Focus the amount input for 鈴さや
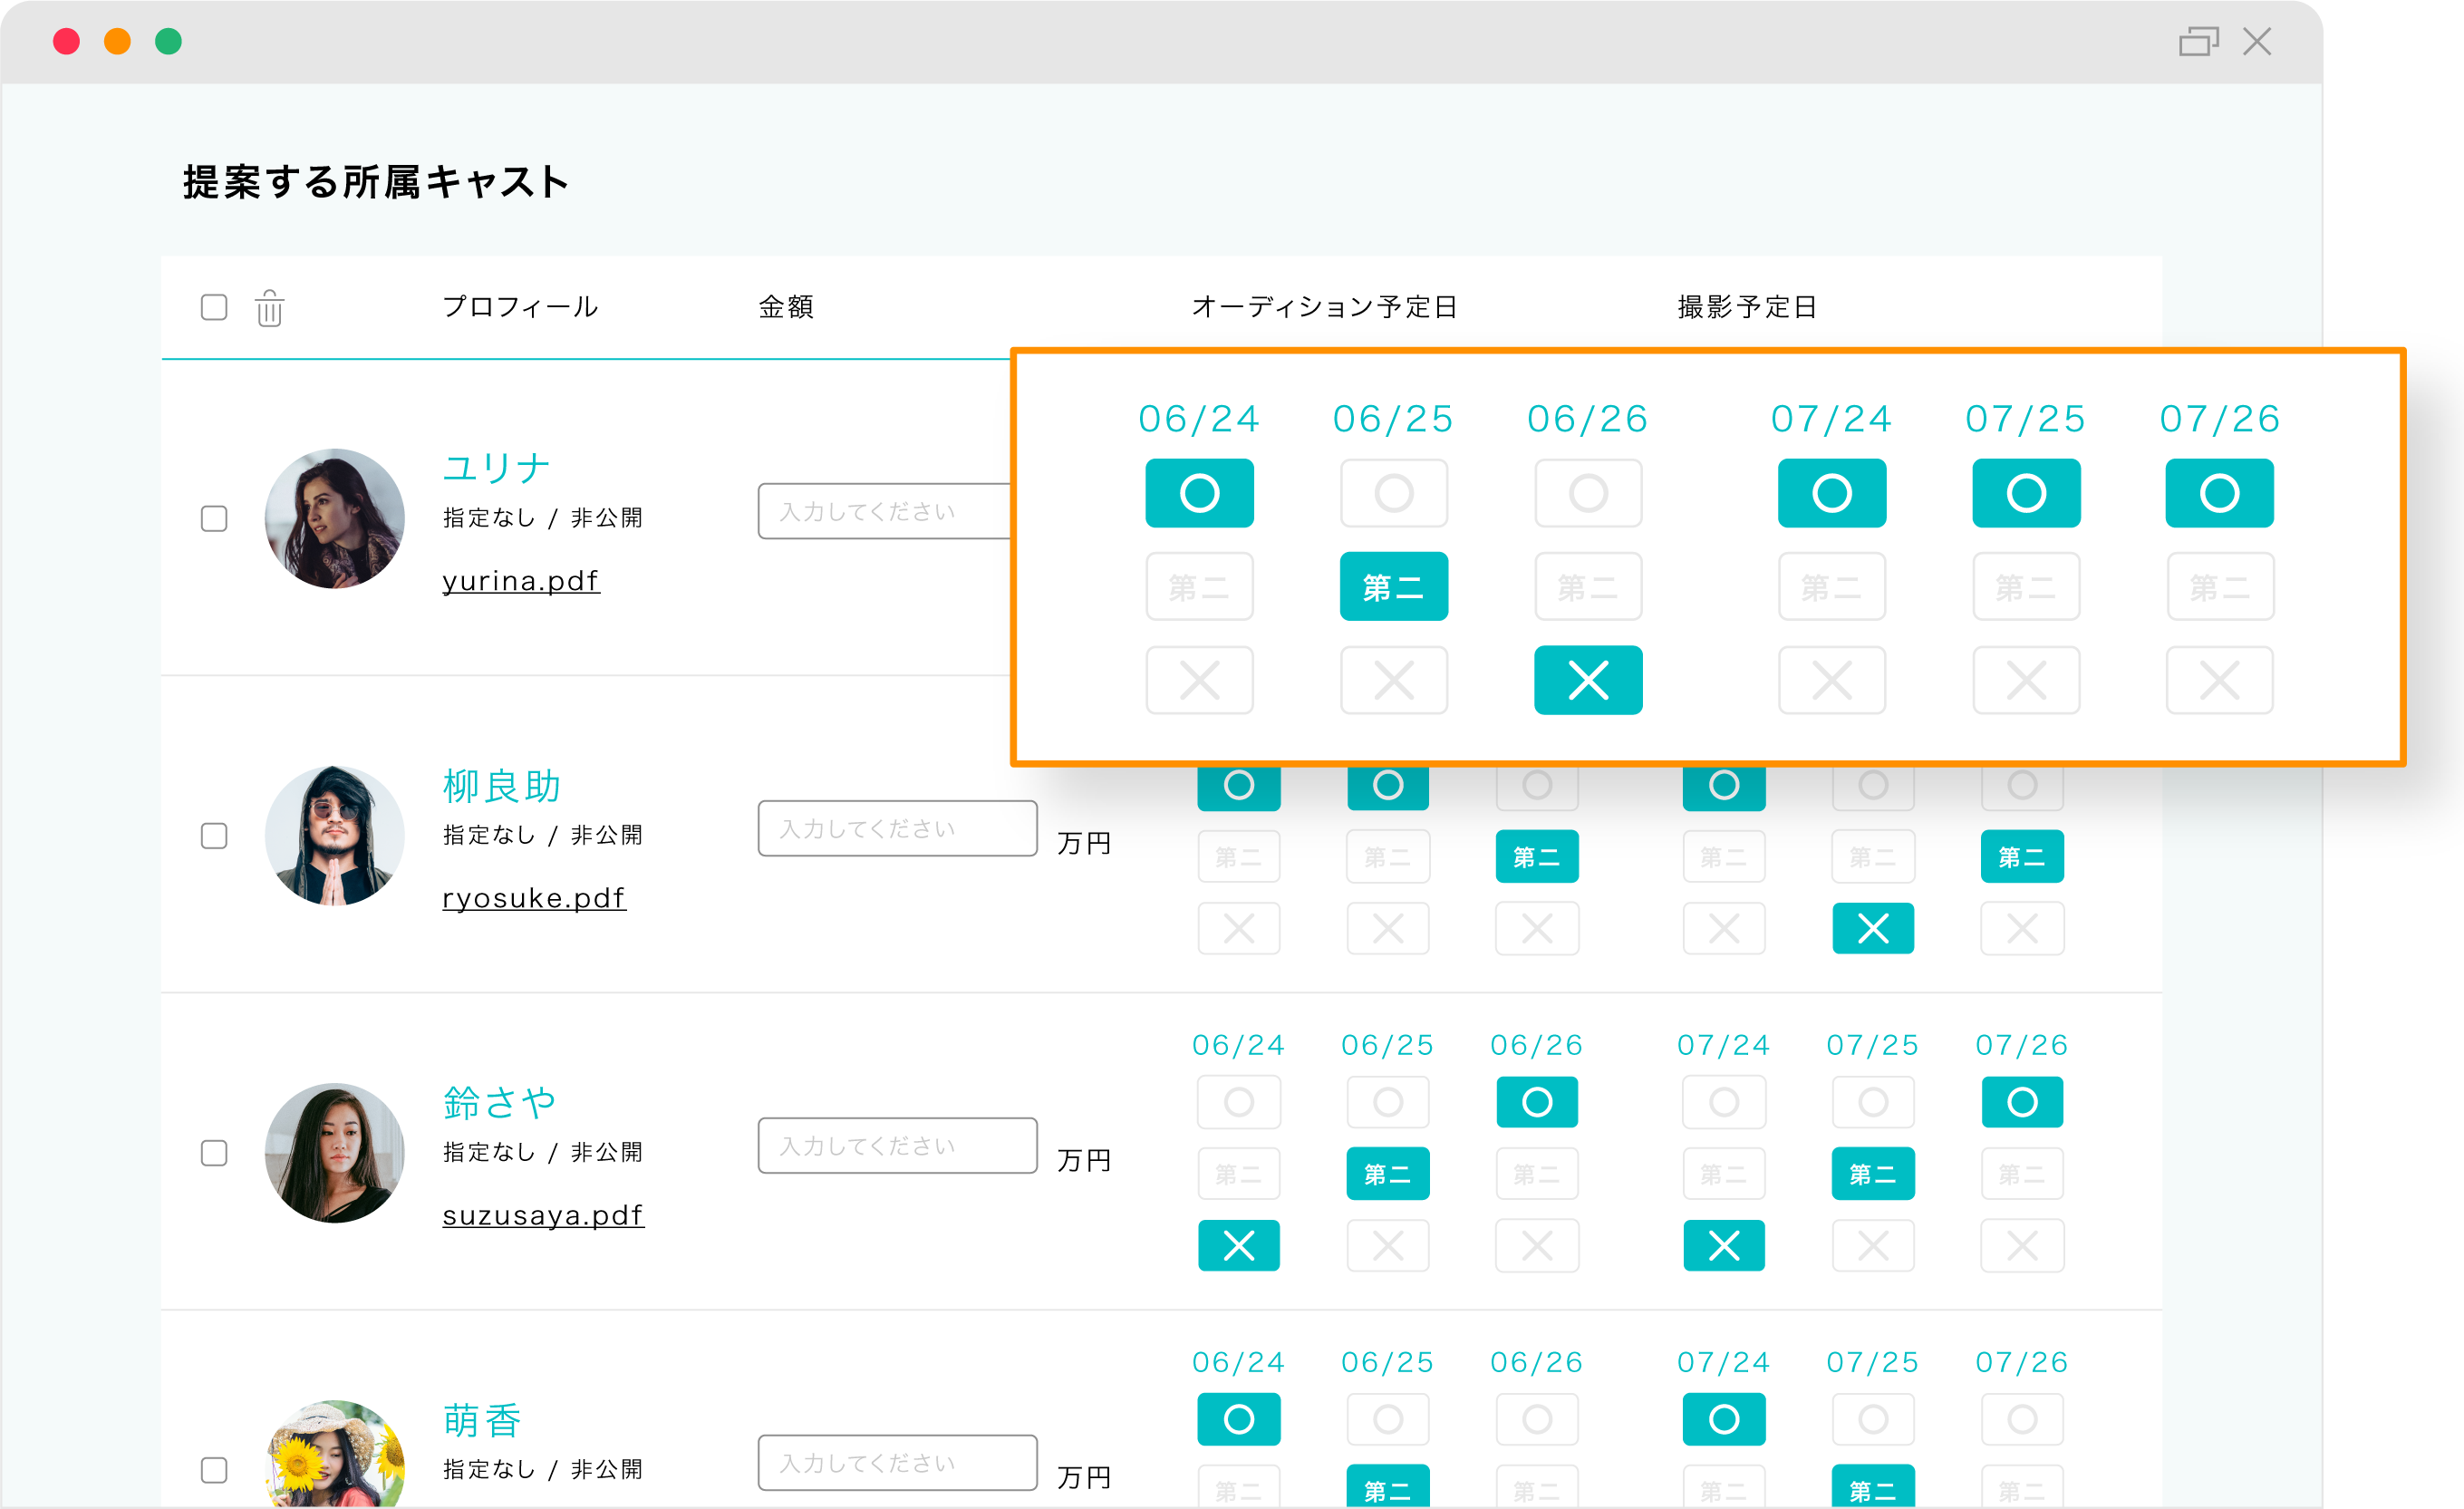Image resolution: width=2464 pixels, height=1509 pixels. click(897, 1145)
